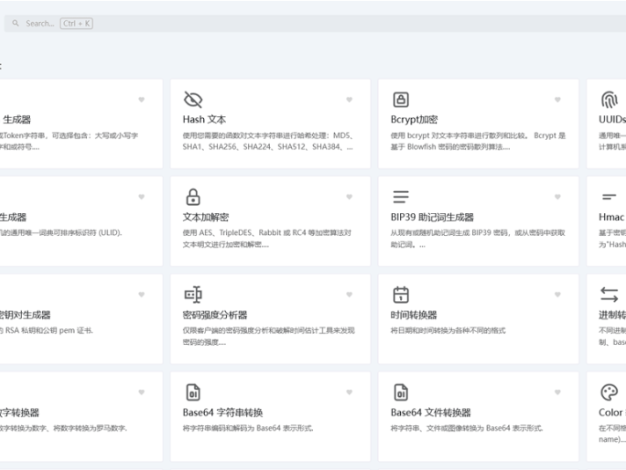Click the 文本加解密 lock icon

tap(193, 197)
